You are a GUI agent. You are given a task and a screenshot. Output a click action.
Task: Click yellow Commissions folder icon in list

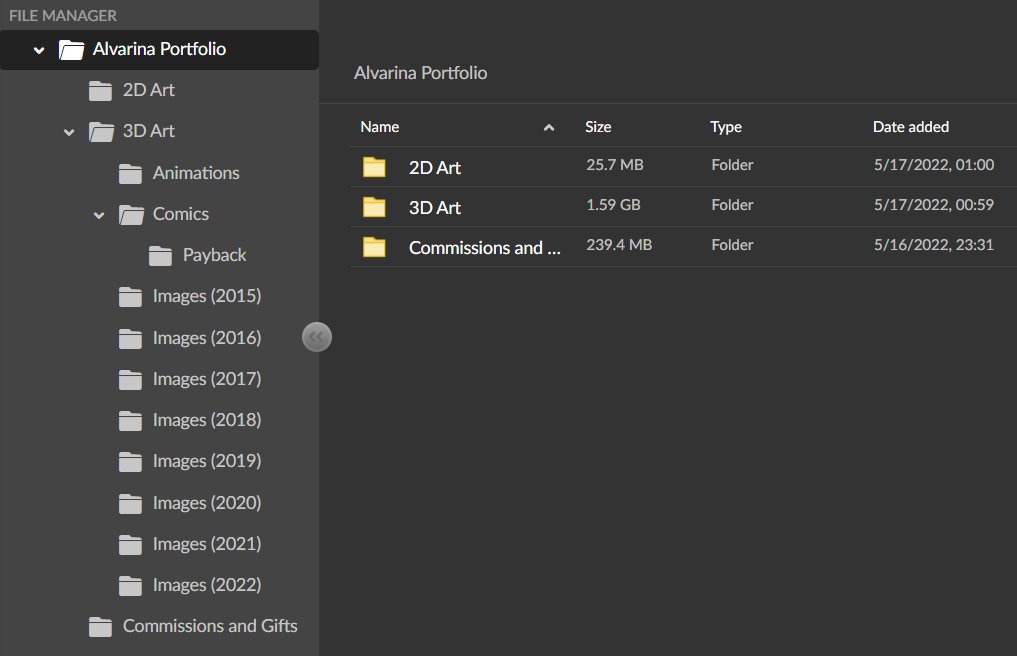point(374,247)
